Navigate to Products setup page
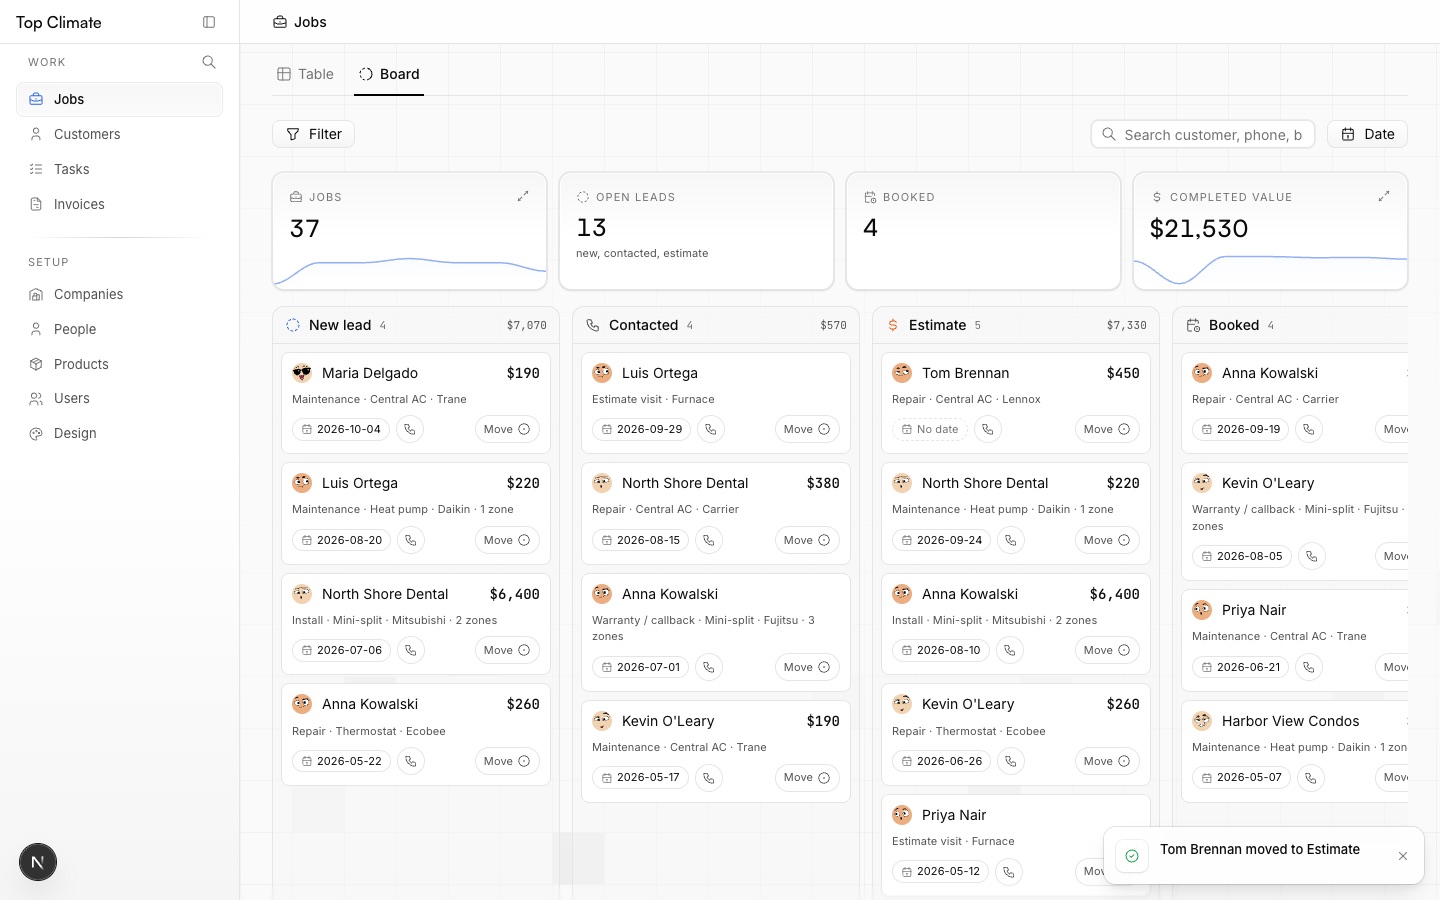The height and width of the screenshot is (900, 1440). (x=119, y=364)
